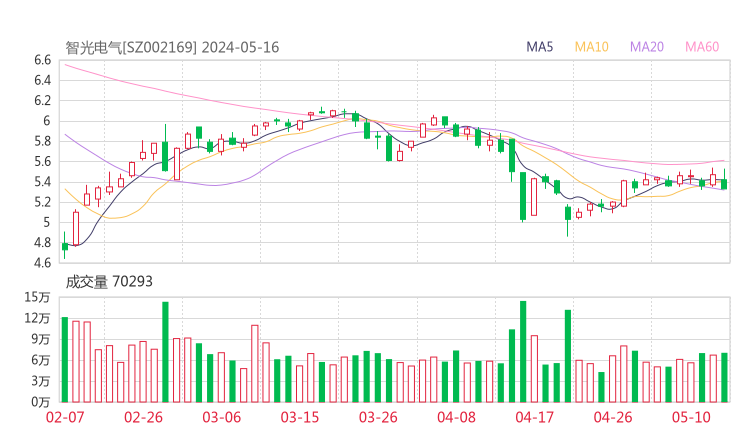The height and width of the screenshot is (440, 740).
Task: Click the 5.6 price axis label
Action: coord(42,161)
